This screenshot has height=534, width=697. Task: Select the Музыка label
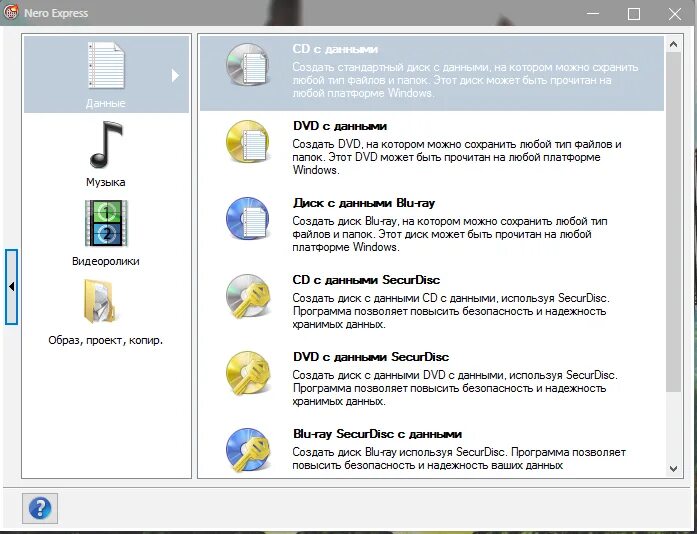pyautogui.click(x=105, y=182)
